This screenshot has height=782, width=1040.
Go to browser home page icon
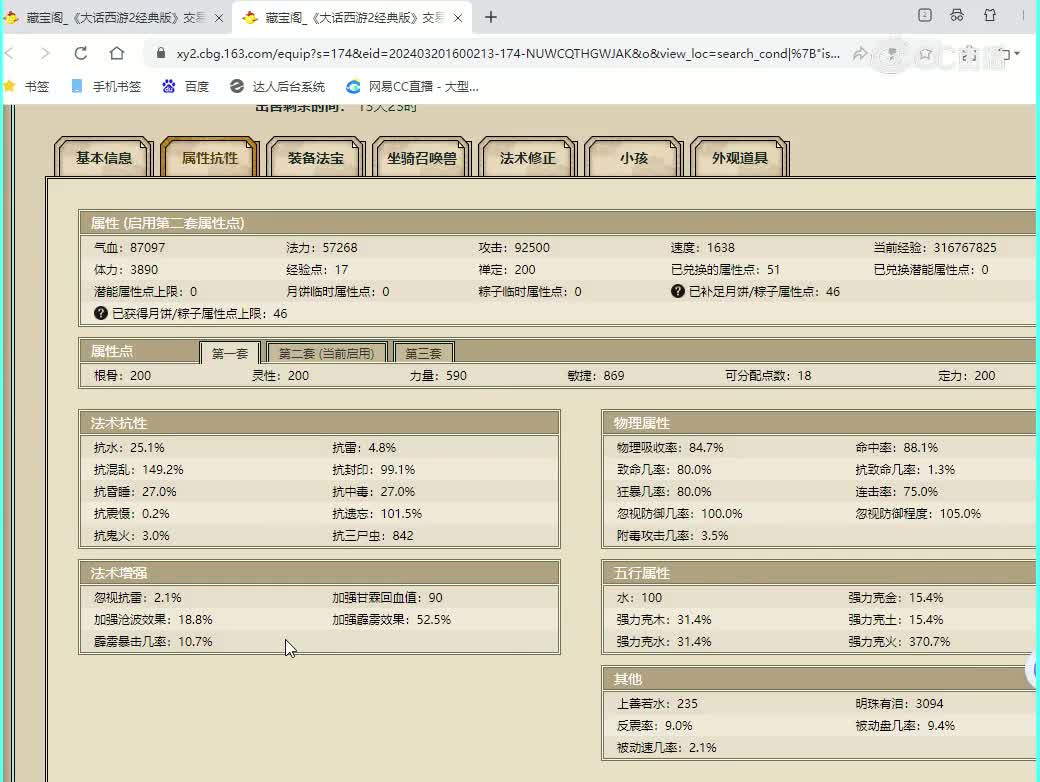coord(117,53)
